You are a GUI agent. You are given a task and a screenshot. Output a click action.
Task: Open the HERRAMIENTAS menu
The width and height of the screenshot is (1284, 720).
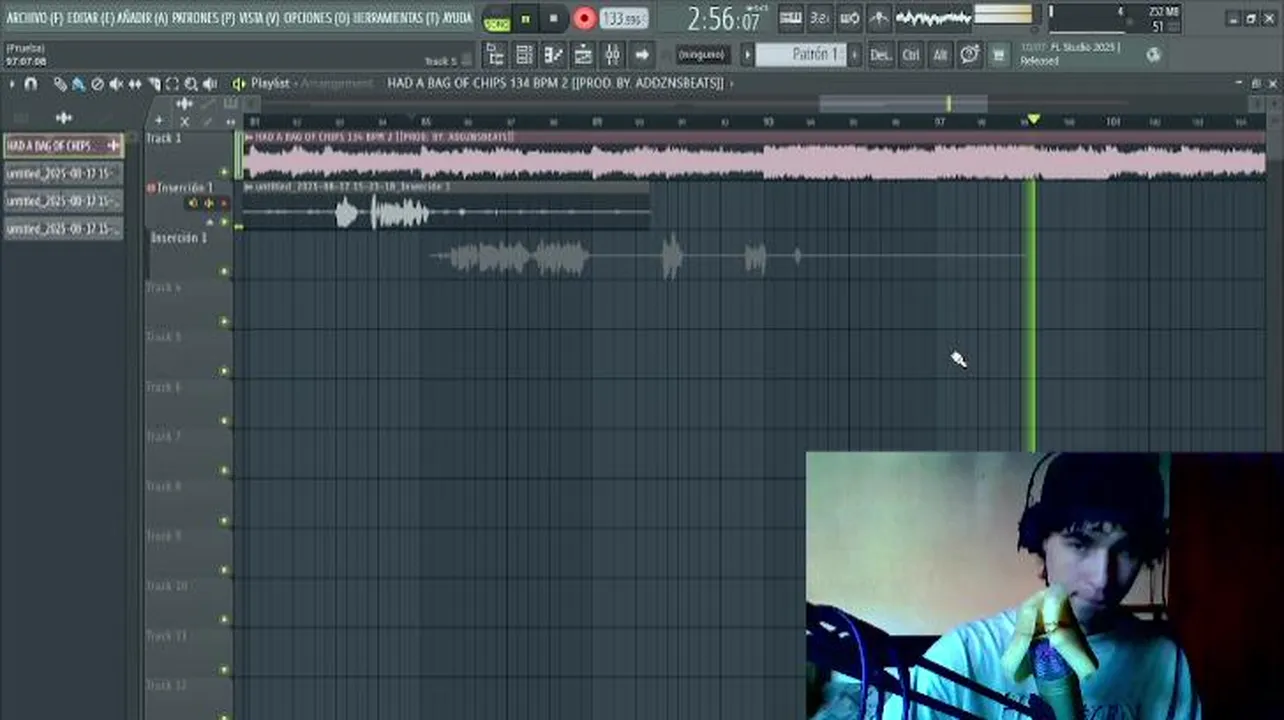tap(396, 18)
